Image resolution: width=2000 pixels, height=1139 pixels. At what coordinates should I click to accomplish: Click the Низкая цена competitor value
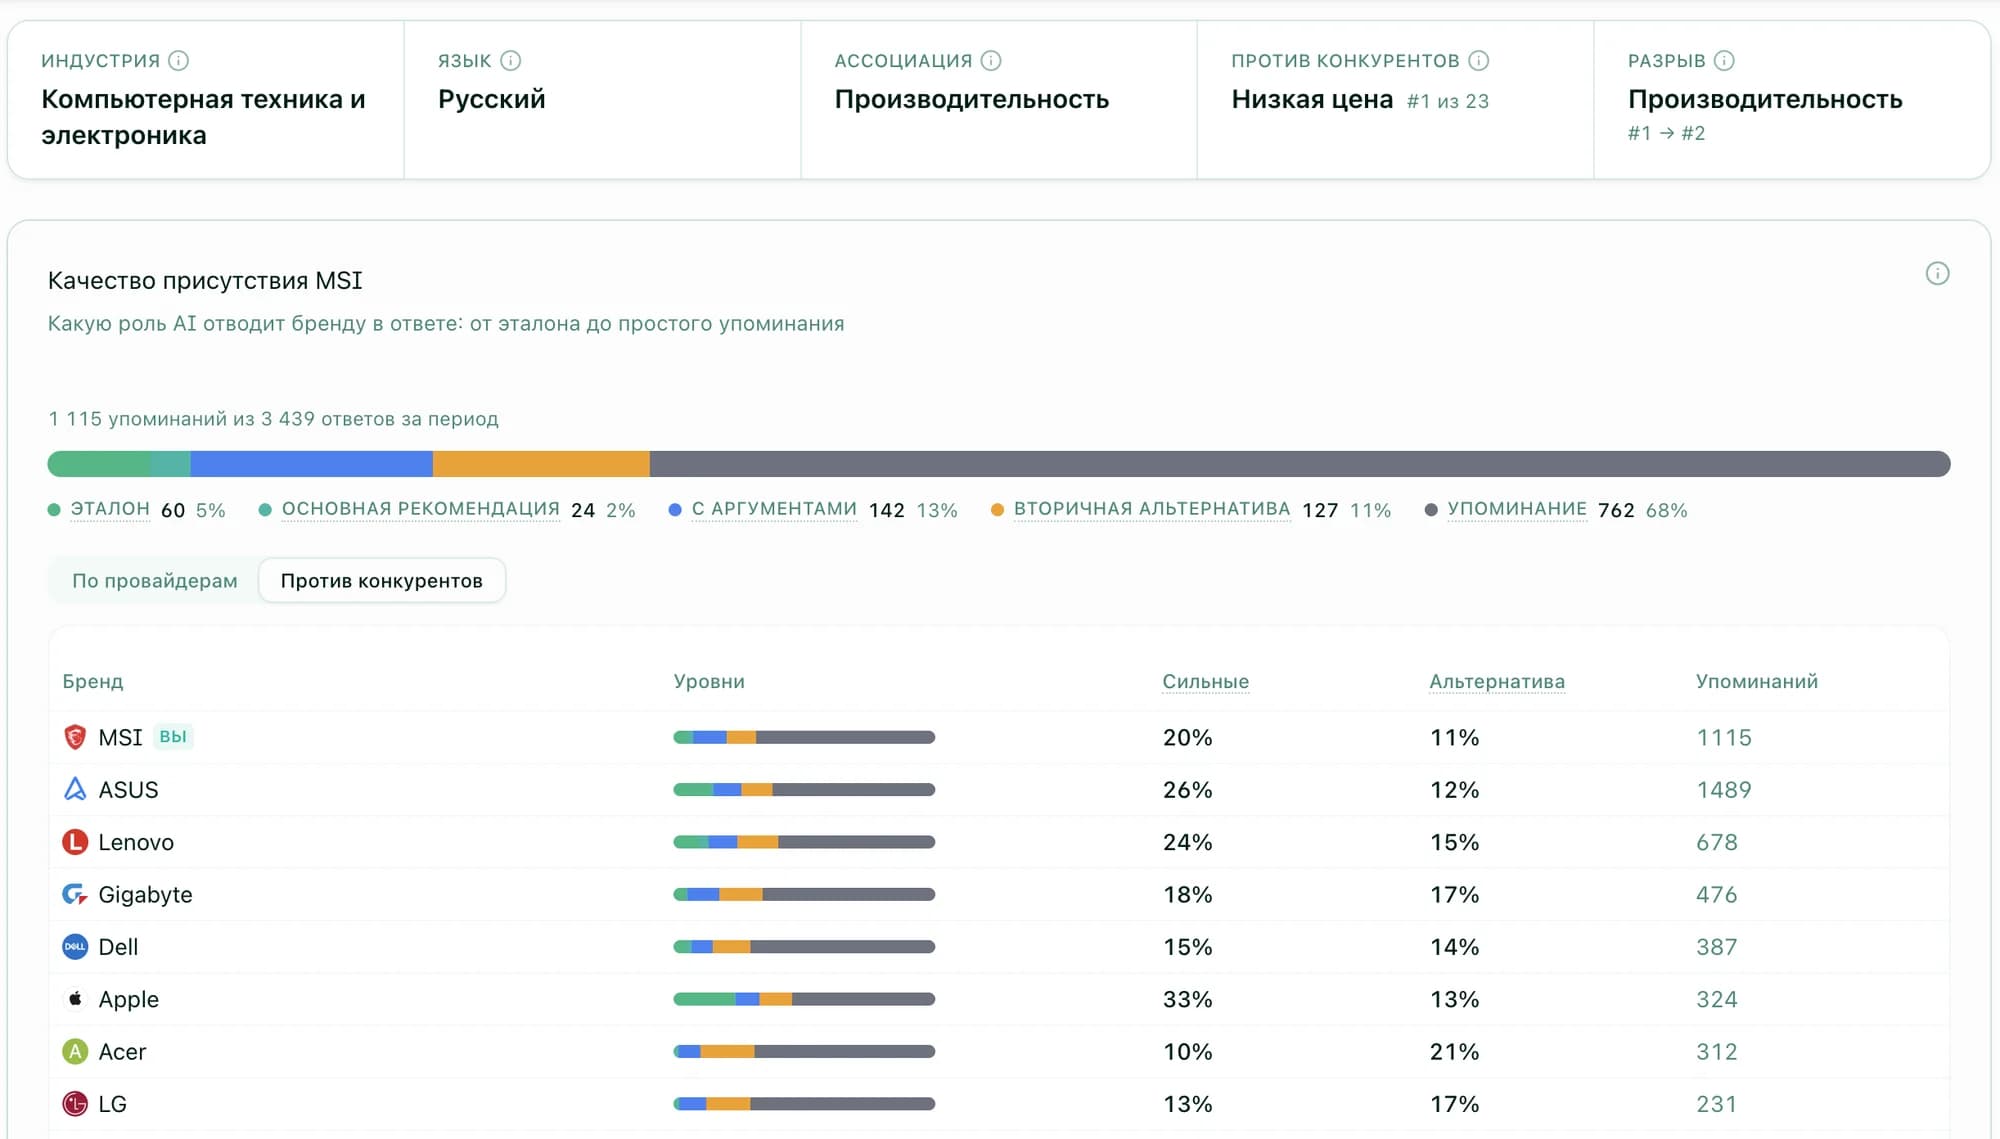[1312, 99]
